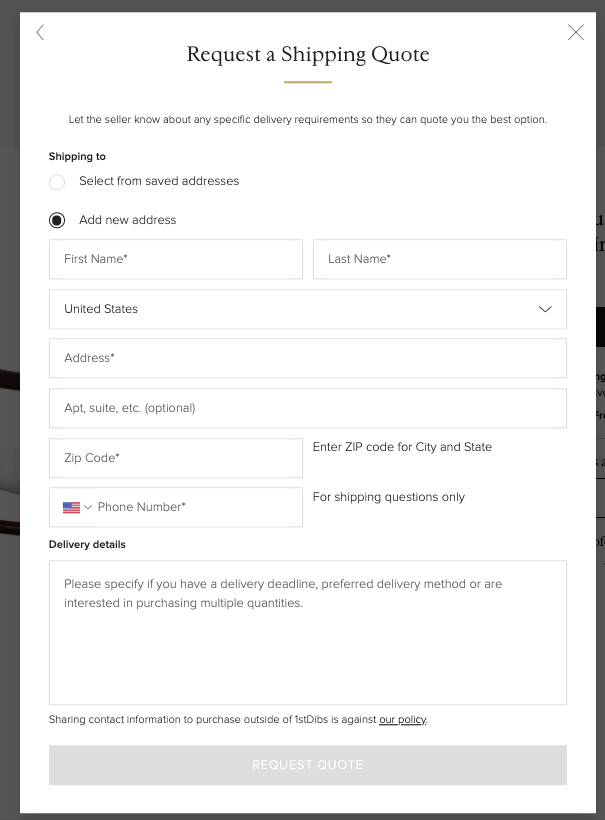Open the 'our policy' link
This screenshot has width=605, height=820.
pos(402,719)
